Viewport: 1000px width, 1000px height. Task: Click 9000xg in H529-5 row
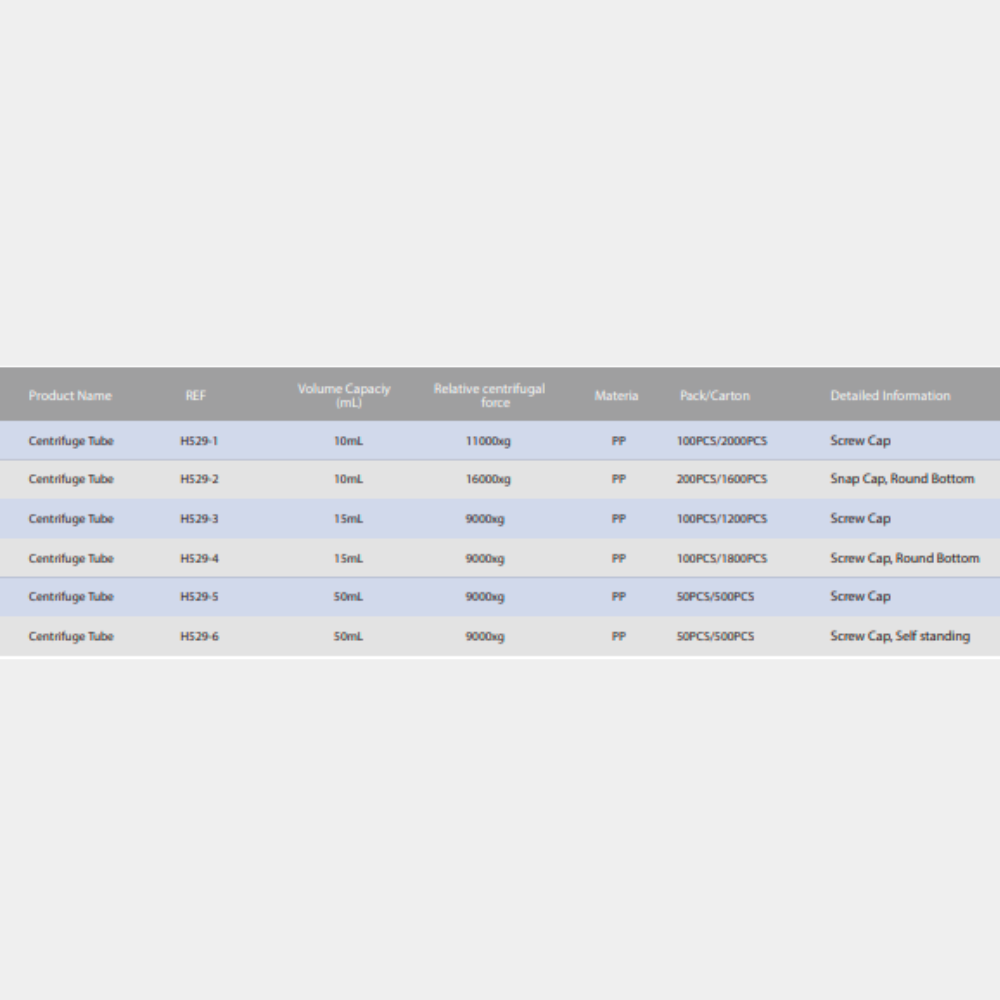(485, 596)
